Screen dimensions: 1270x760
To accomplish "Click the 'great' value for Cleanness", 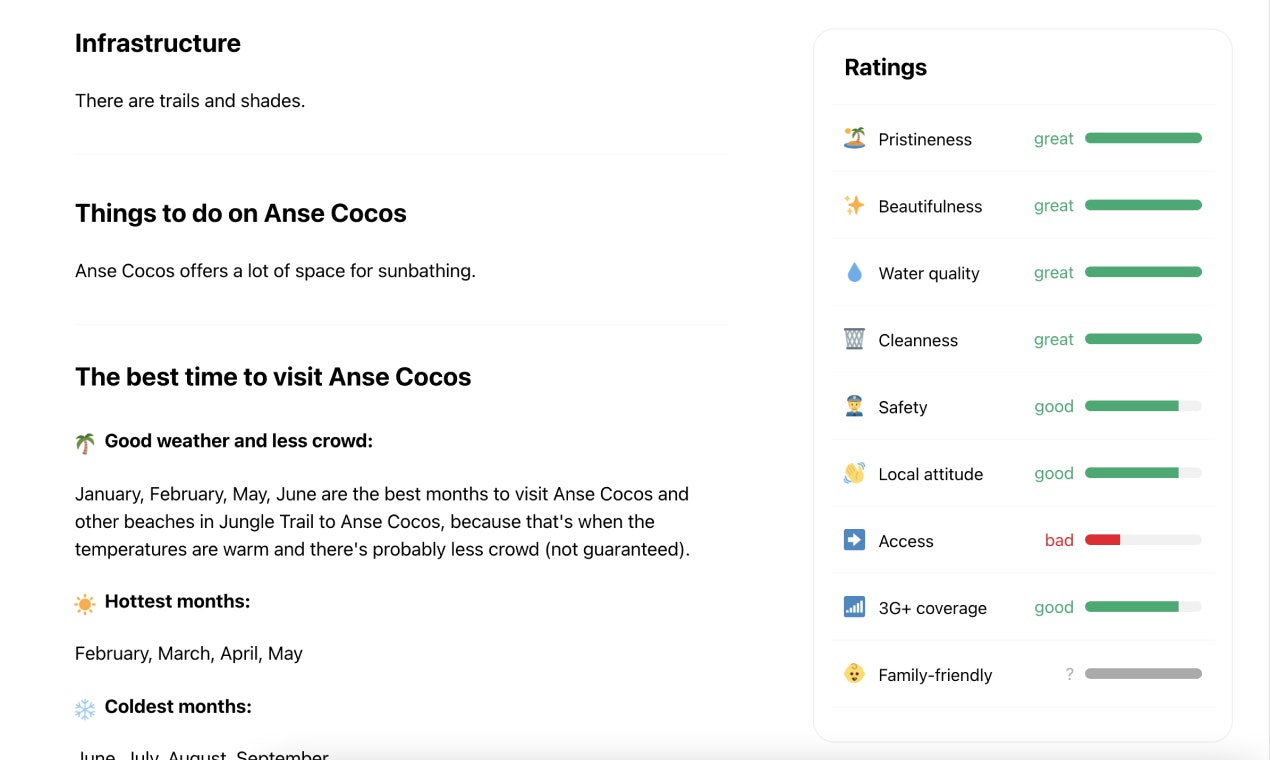I will tap(1054, 340).
